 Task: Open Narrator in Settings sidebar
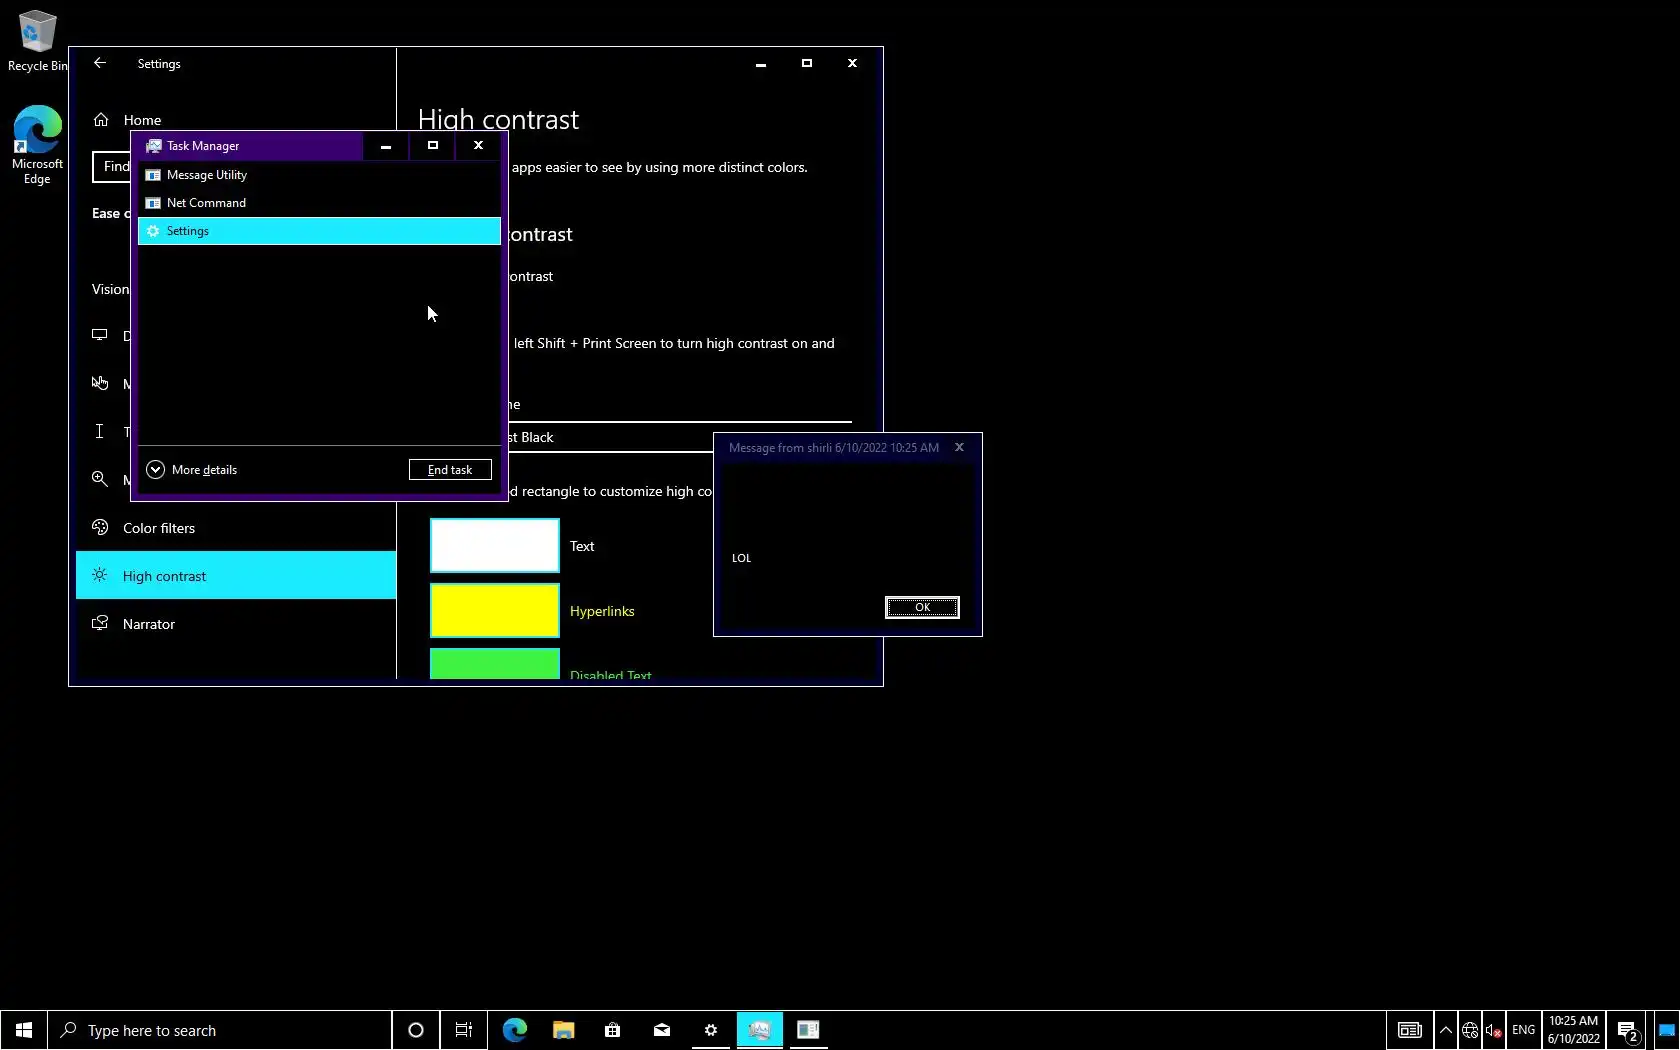tap(236, 624)
